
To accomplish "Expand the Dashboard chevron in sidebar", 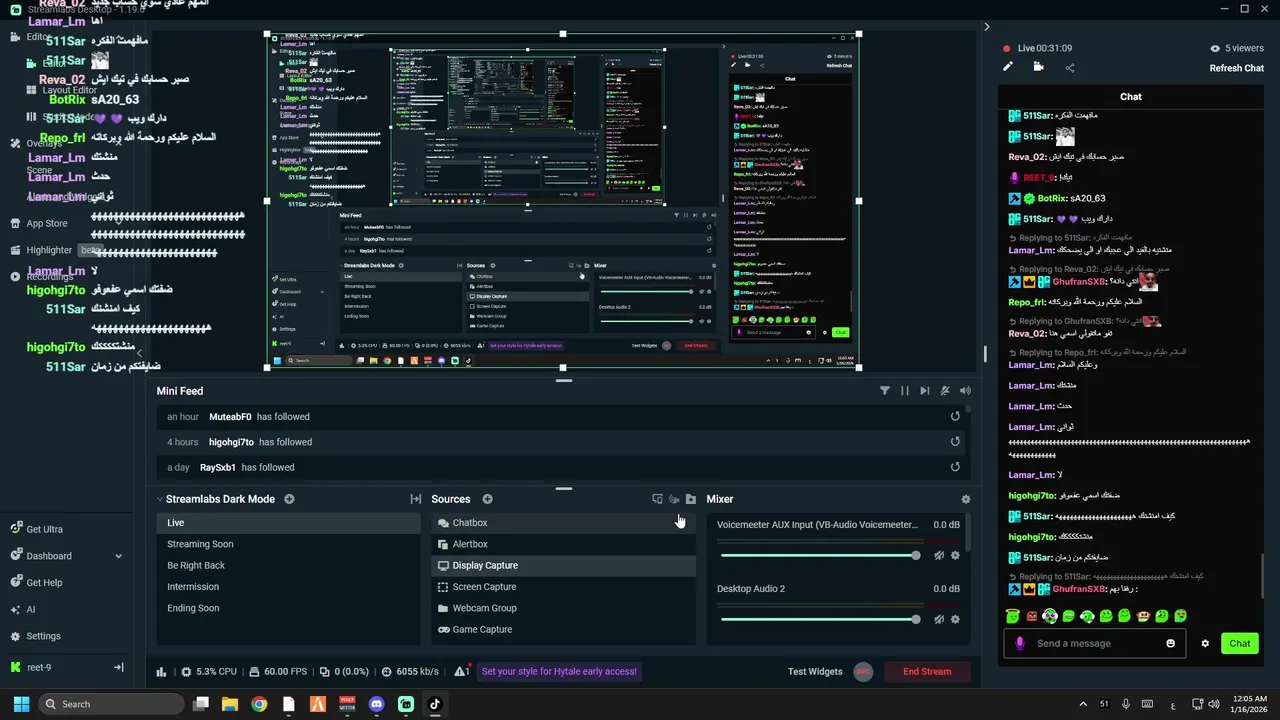I will click(118, 556).
